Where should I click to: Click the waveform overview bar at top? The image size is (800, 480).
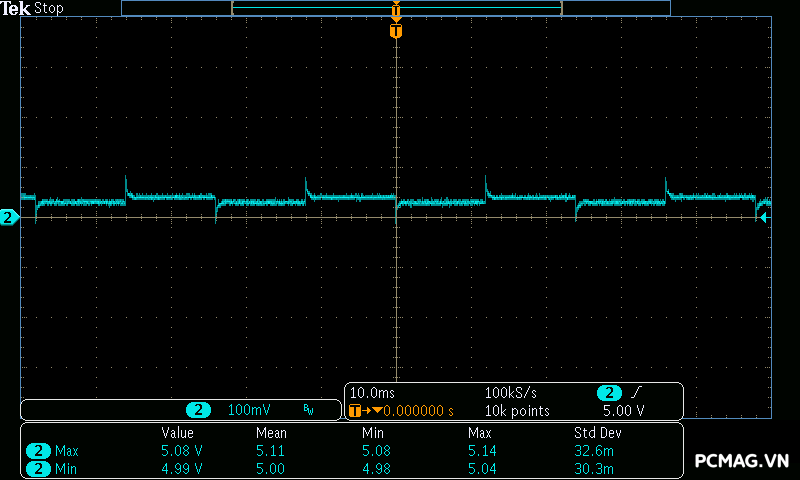[396, 8]
